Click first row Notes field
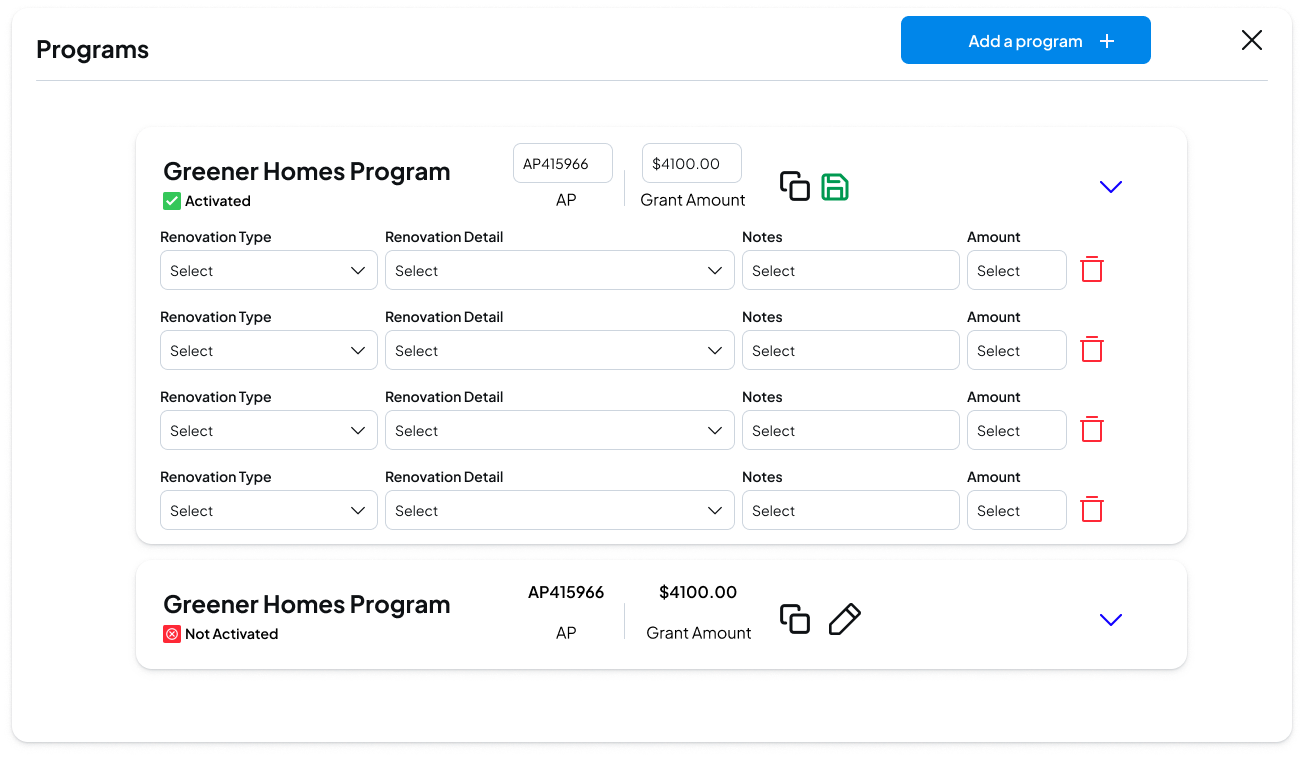Viewport: 1304px width, 758px height. pyautogui.click(x=851, y=270)
